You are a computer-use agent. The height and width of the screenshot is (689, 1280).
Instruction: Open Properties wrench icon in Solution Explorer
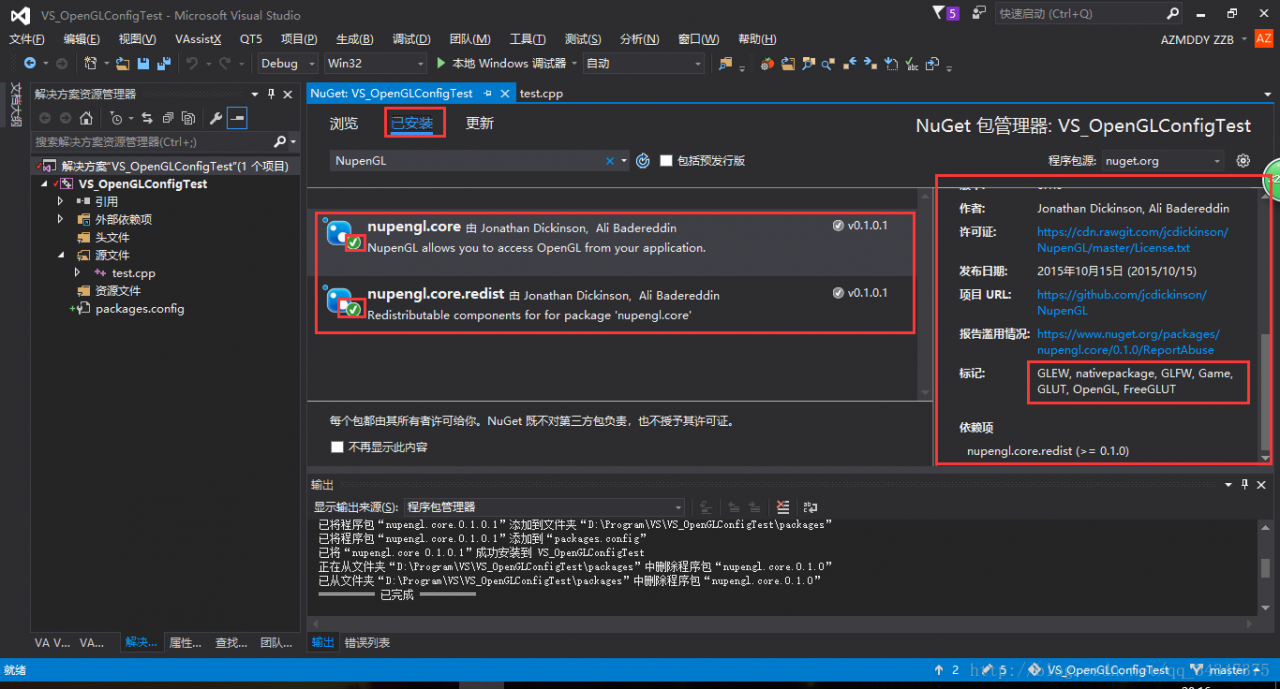215,118
